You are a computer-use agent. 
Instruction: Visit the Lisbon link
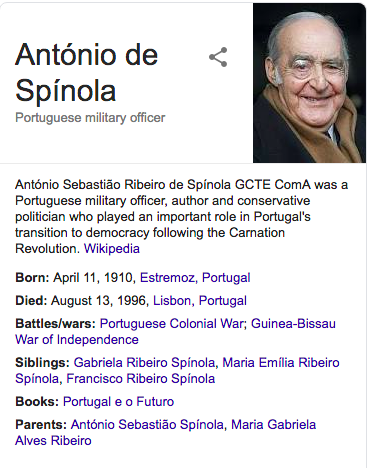(x=172, y=301)
